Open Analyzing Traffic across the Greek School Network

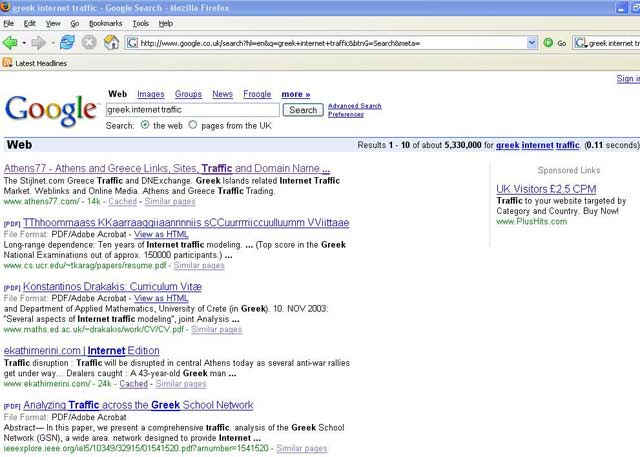pos(138,405)
